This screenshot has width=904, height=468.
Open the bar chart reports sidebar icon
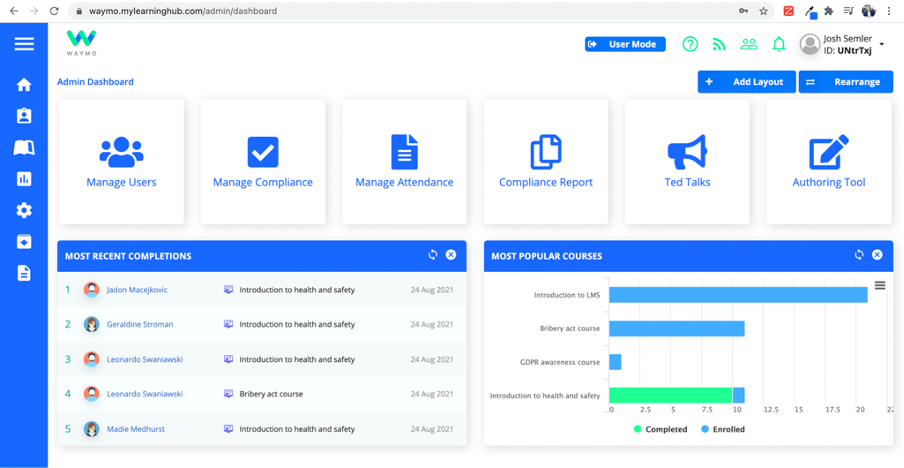(x=24, y=179)
